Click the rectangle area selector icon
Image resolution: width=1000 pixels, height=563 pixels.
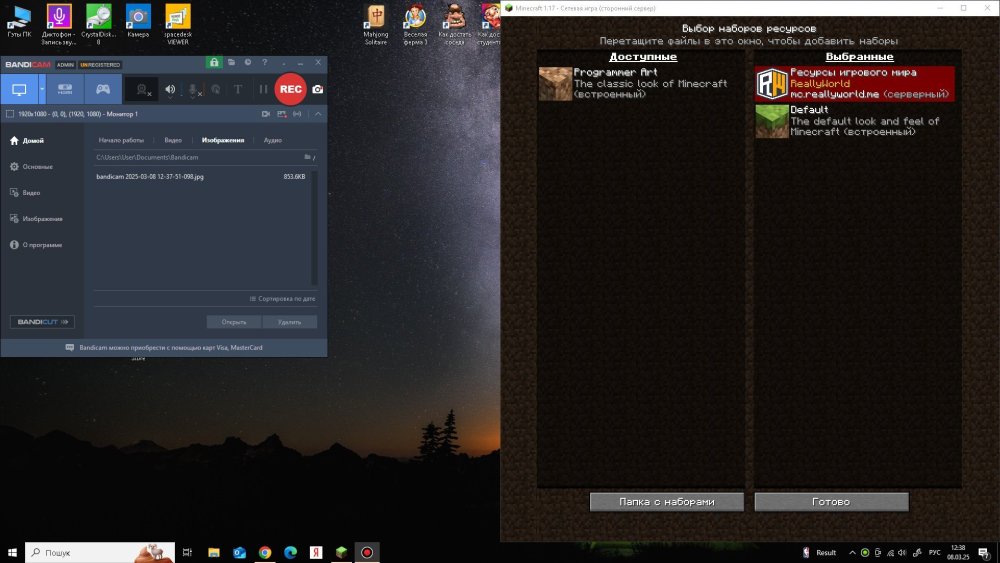coord(10,114)
